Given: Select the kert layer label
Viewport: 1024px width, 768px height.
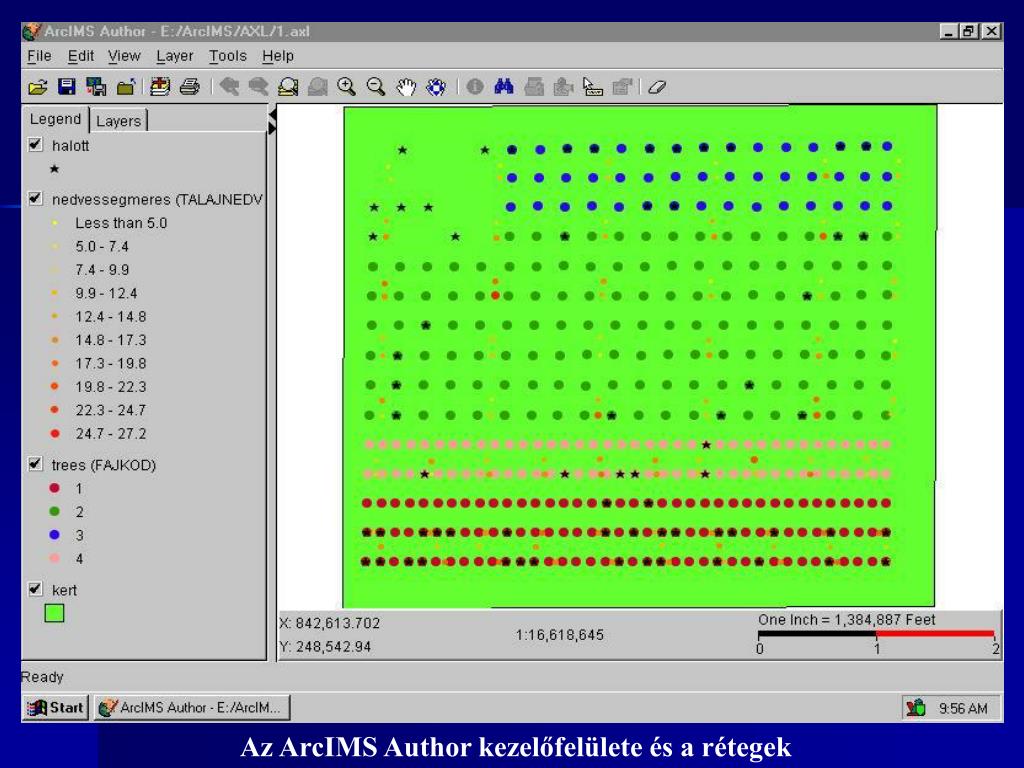Looking at the screenshot, I should (x=64, y=590).
